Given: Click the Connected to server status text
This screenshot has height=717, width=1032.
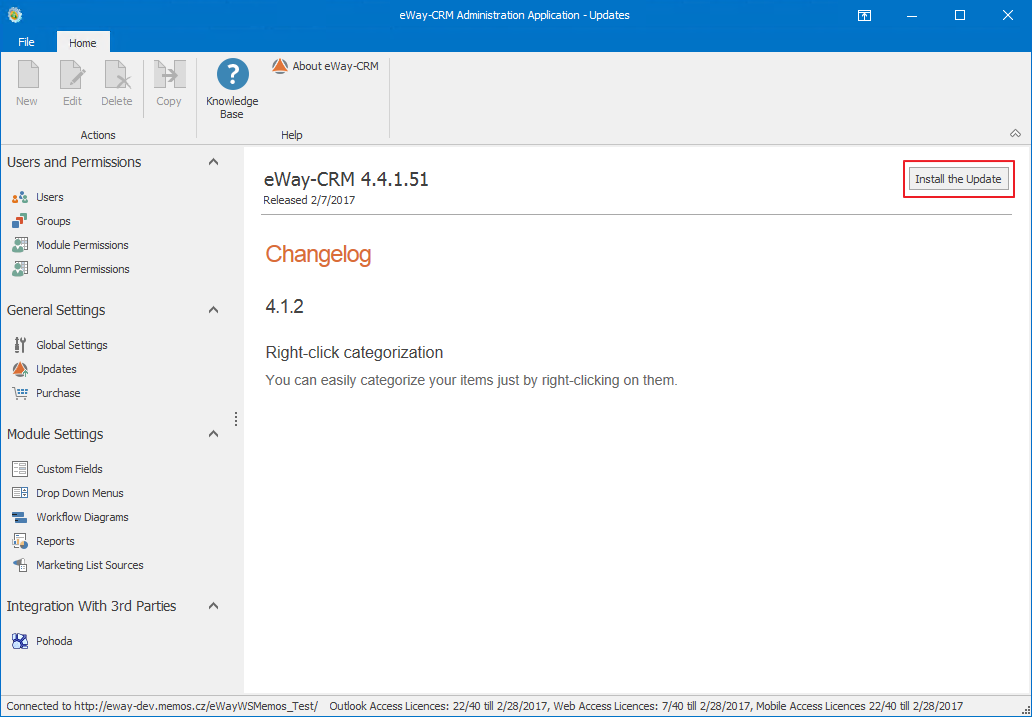Looking at the screenshot, I should tap(162, 706).
